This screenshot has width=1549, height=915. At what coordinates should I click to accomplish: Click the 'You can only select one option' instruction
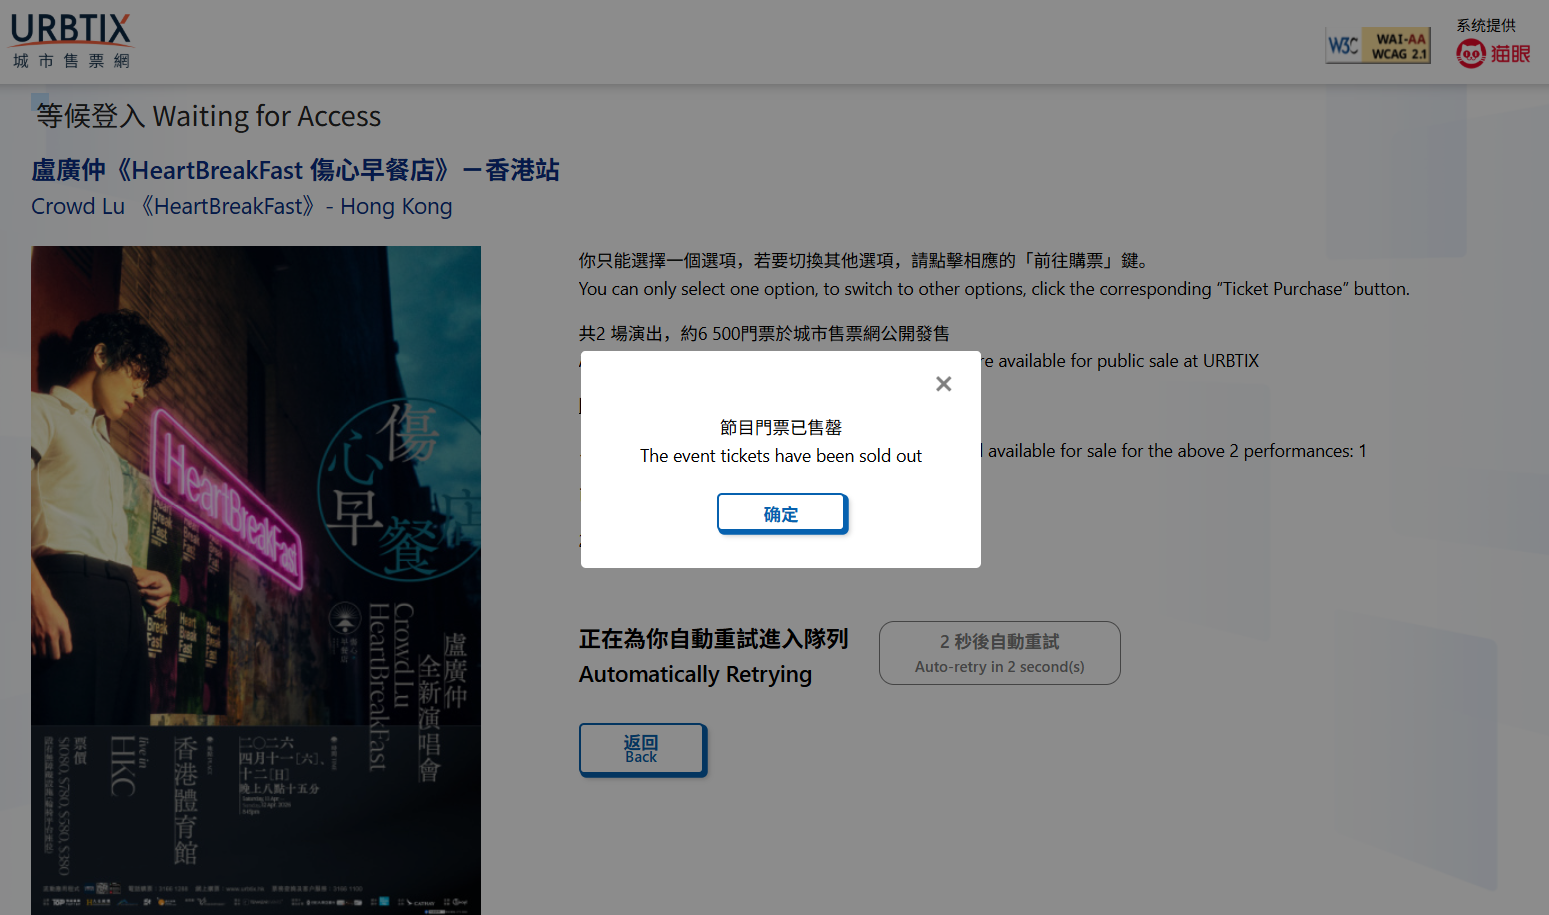[x=993, y=289]
